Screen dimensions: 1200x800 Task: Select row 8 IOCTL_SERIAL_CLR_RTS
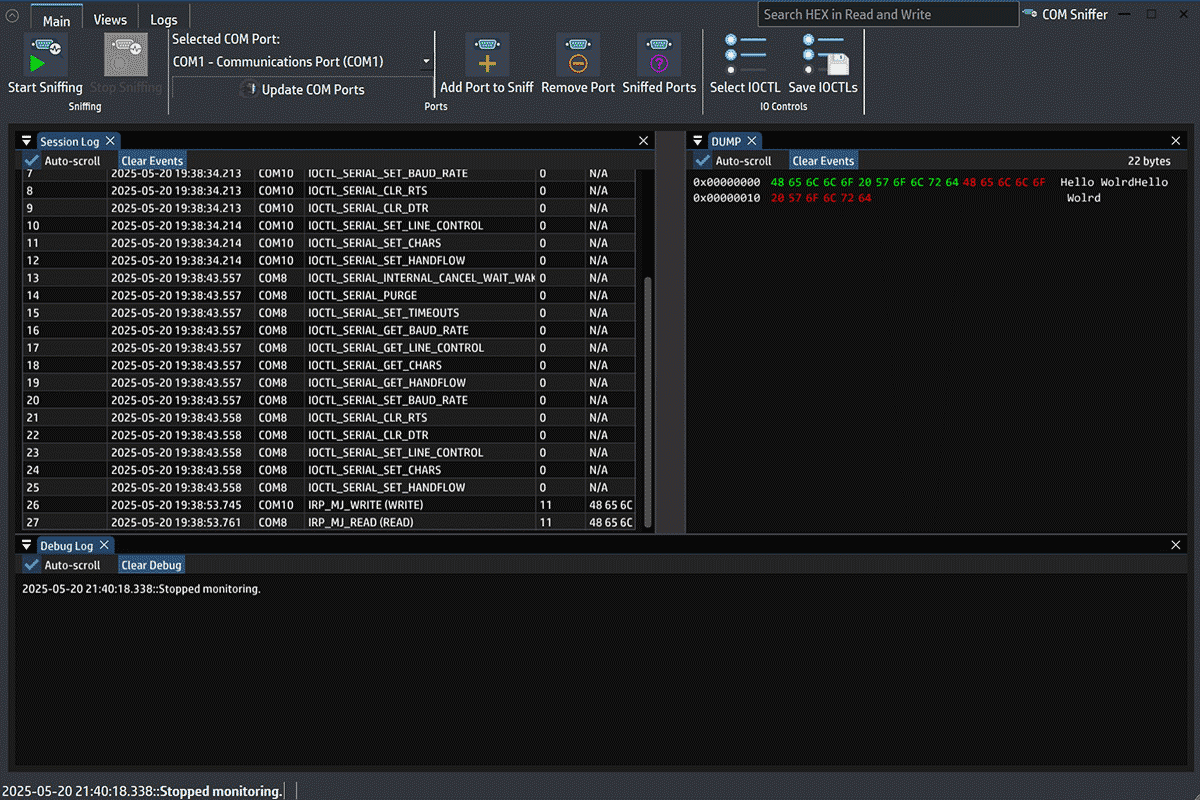point(329,190)
